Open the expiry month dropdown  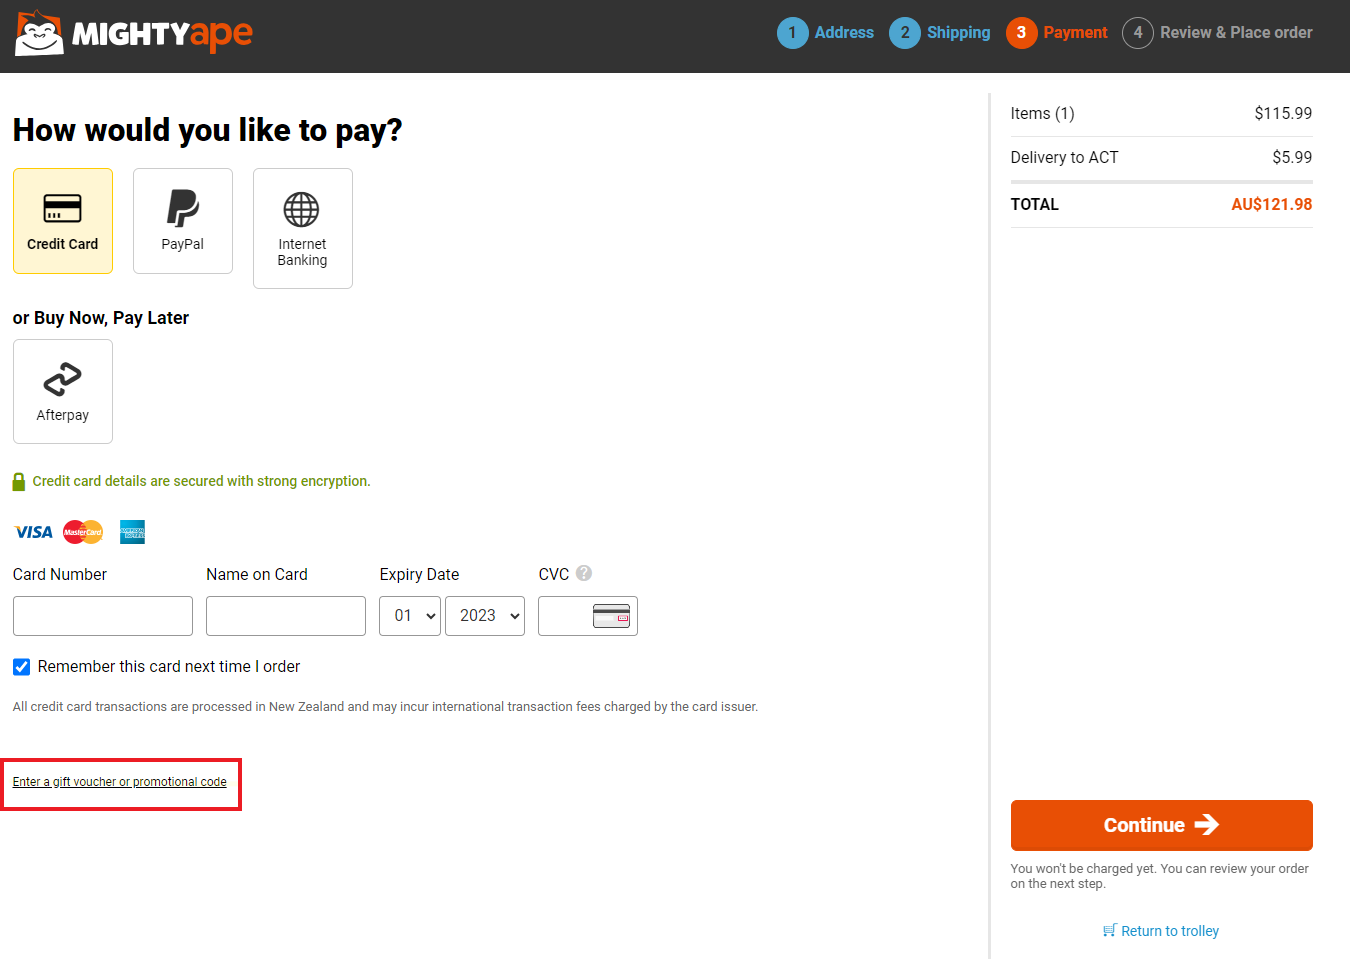point(410,616)
